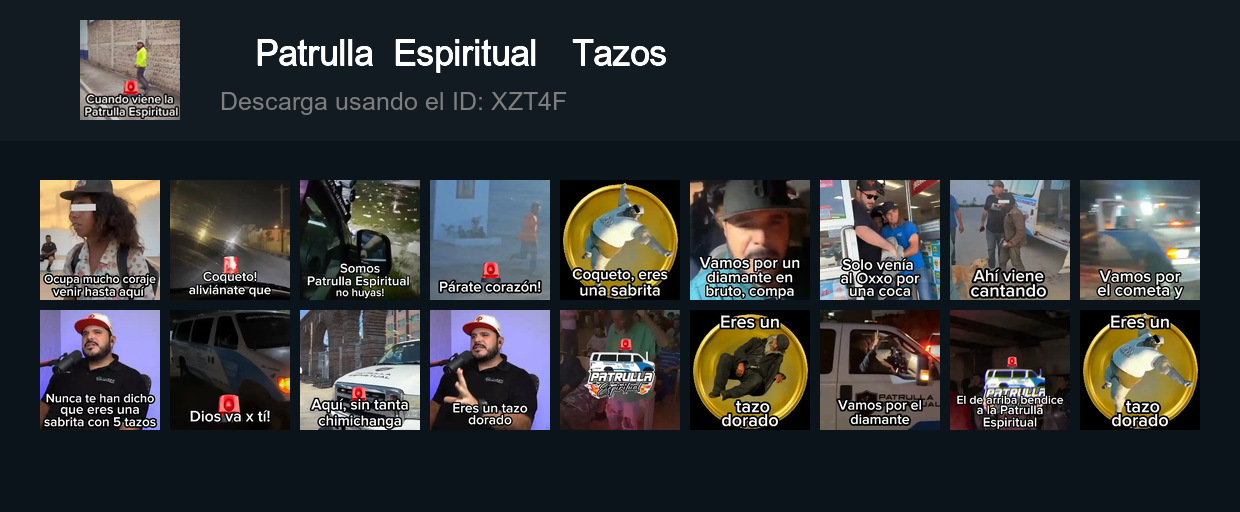This screenshot has width=1240, height=512.
Task: Open the 'Nunca te han dicho que eres una sabrita' sticker
Action: [x=100, y=370]
